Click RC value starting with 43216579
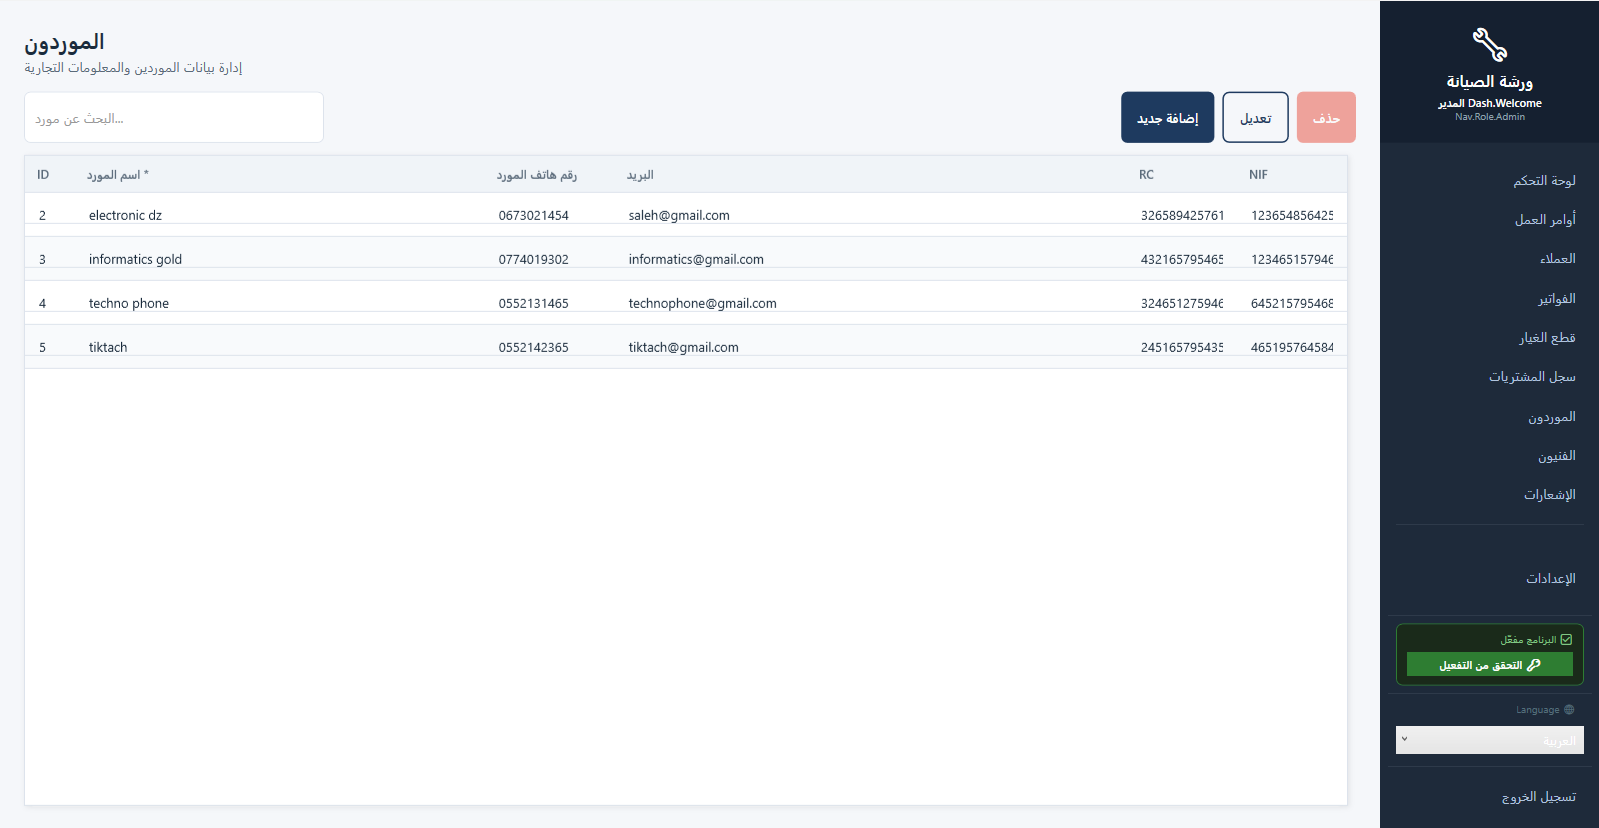Image resolution: width=1599 pixels, height=828 pixels. [x=1182, y=260]
